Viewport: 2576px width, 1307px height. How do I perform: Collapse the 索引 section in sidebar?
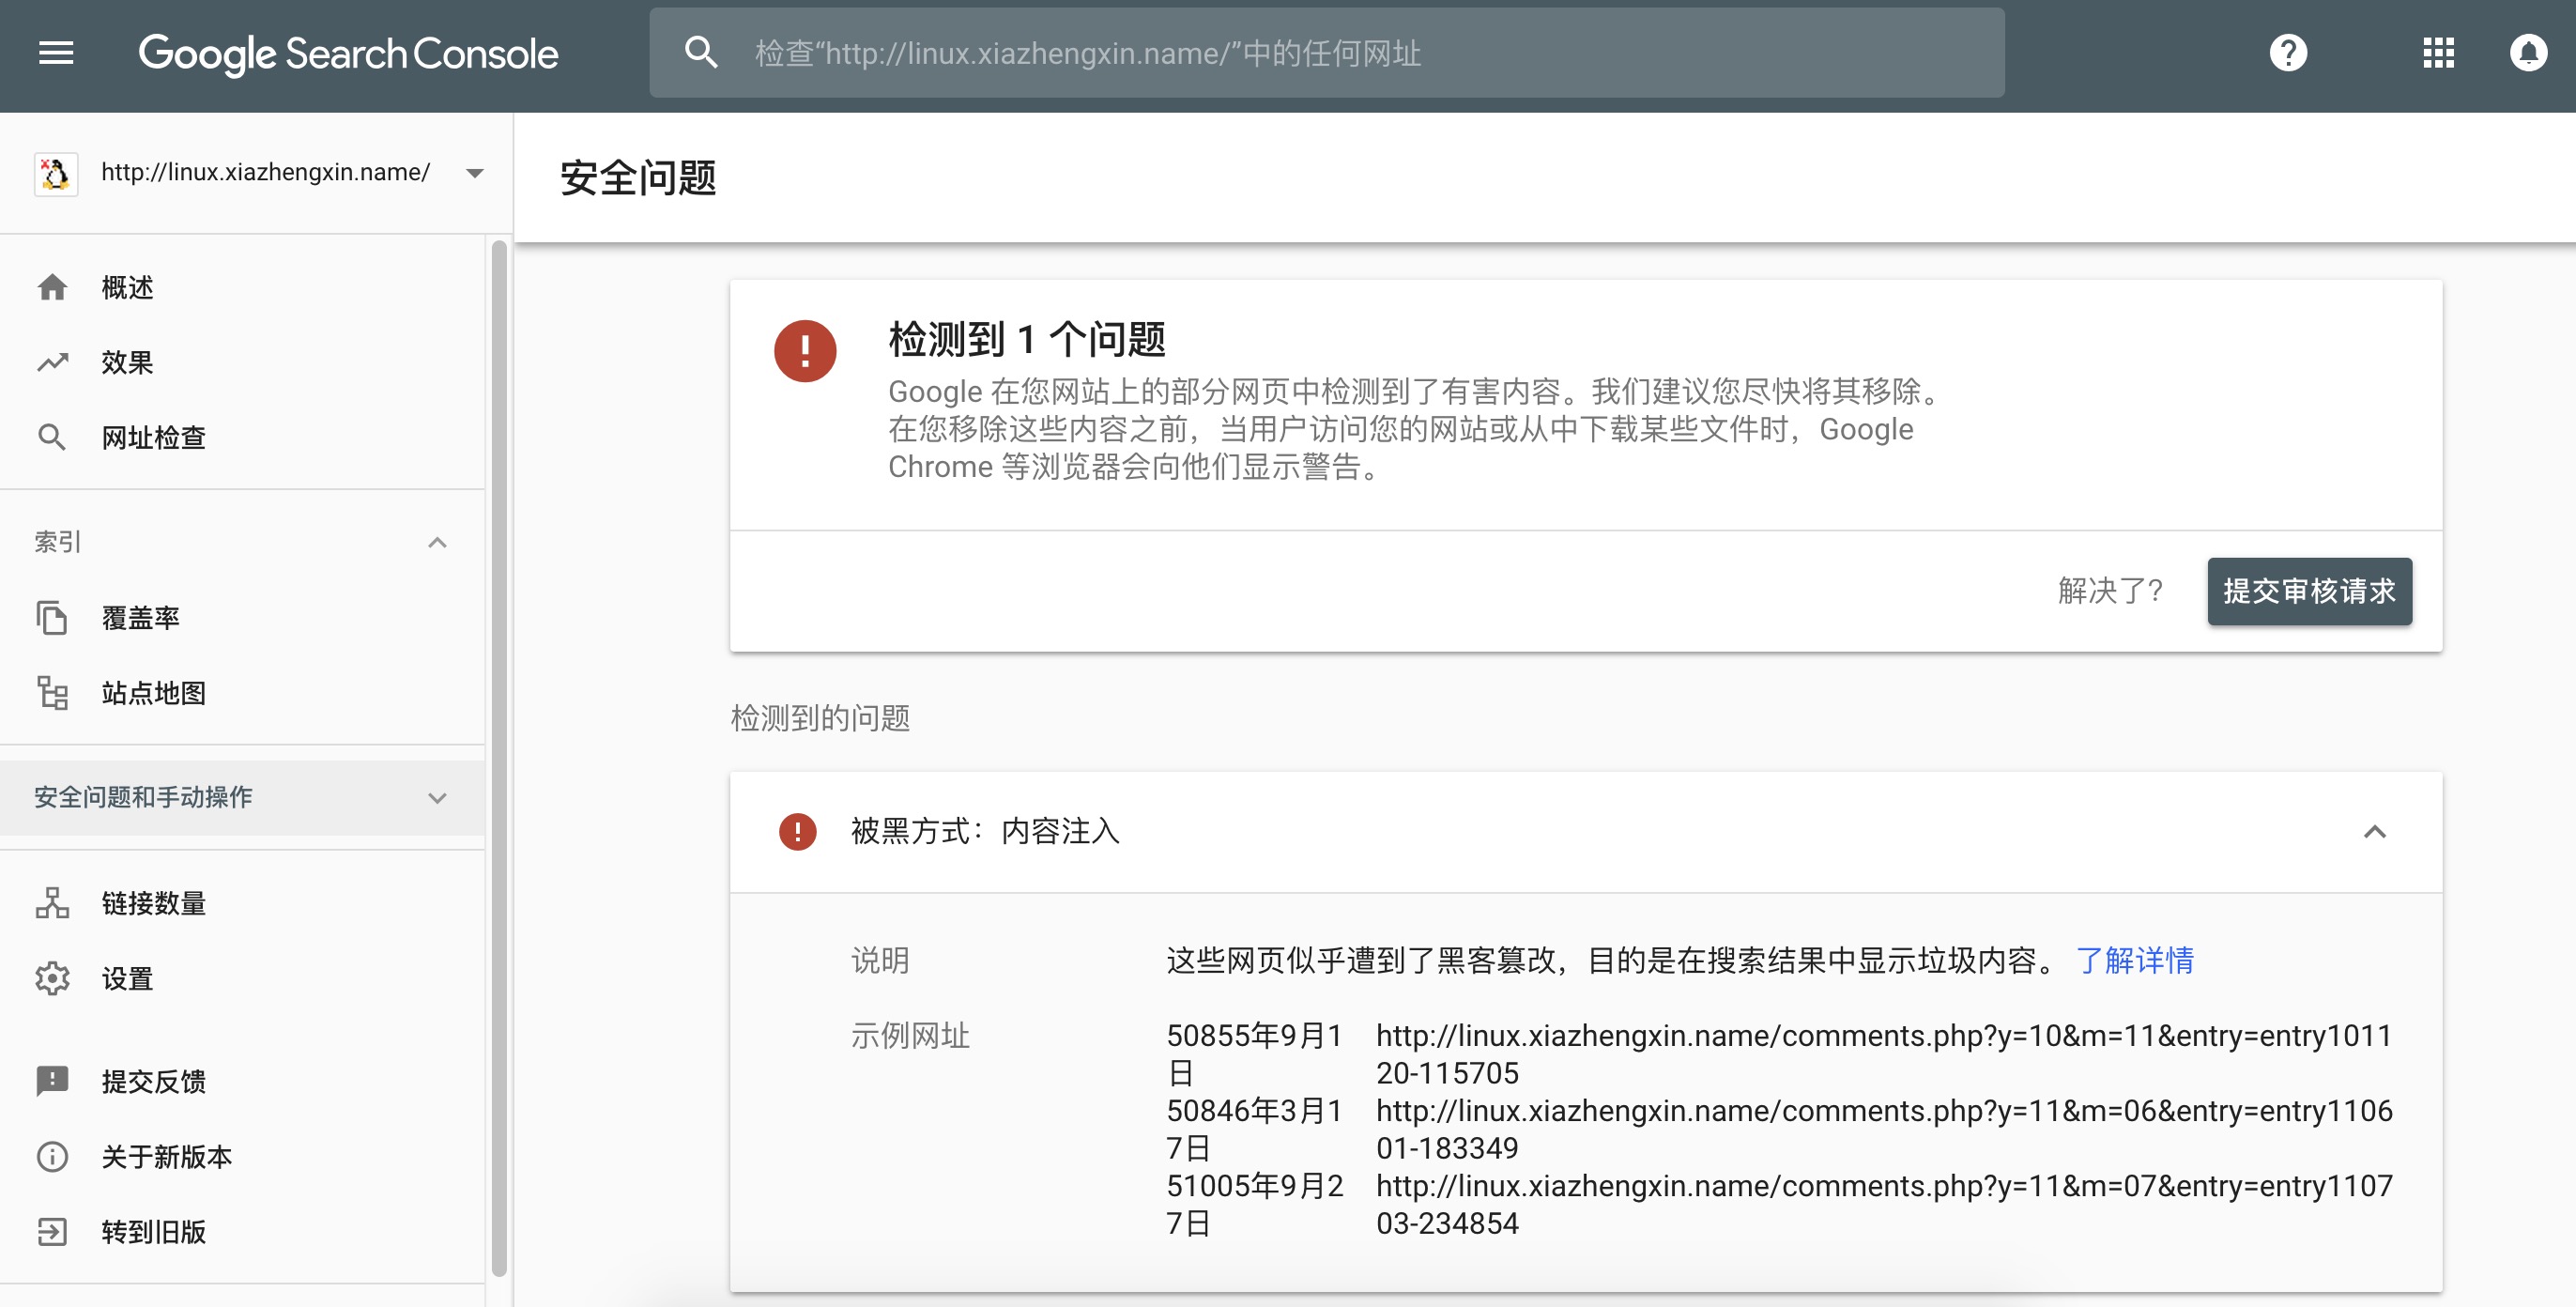tap(436, 541)
